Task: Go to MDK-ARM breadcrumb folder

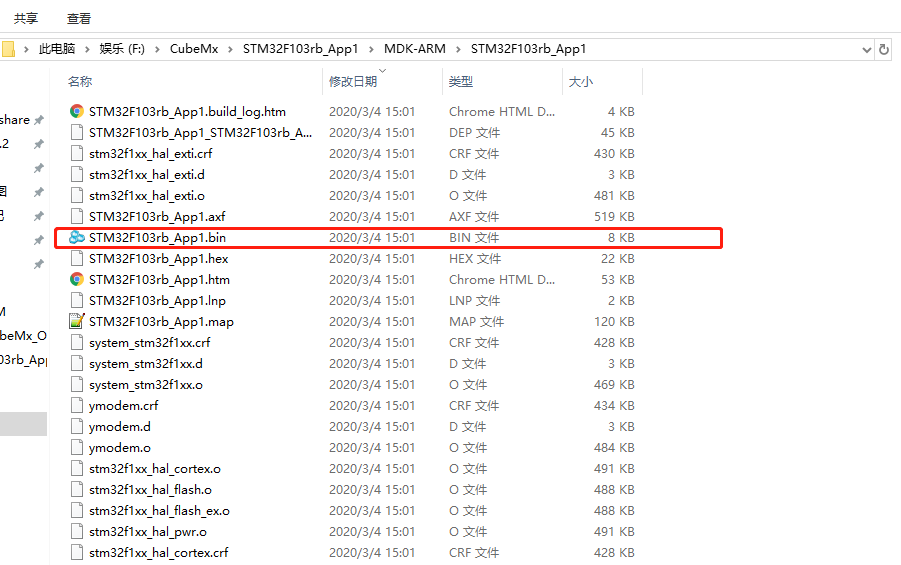Action: pyautogui.click(x=415, y=49)
